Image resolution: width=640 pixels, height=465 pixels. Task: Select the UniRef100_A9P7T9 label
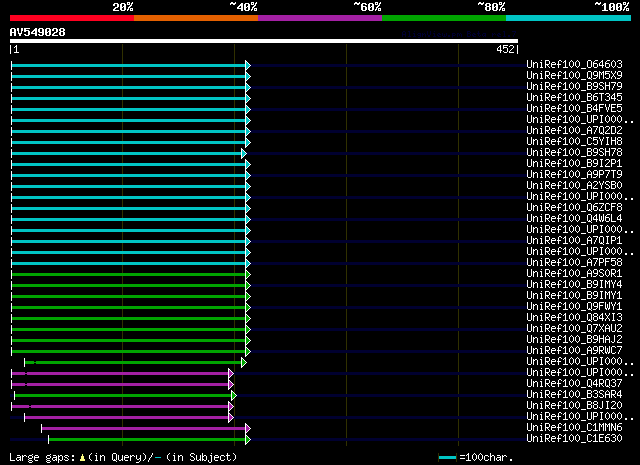pyautogui.click(x=574, y=174)
